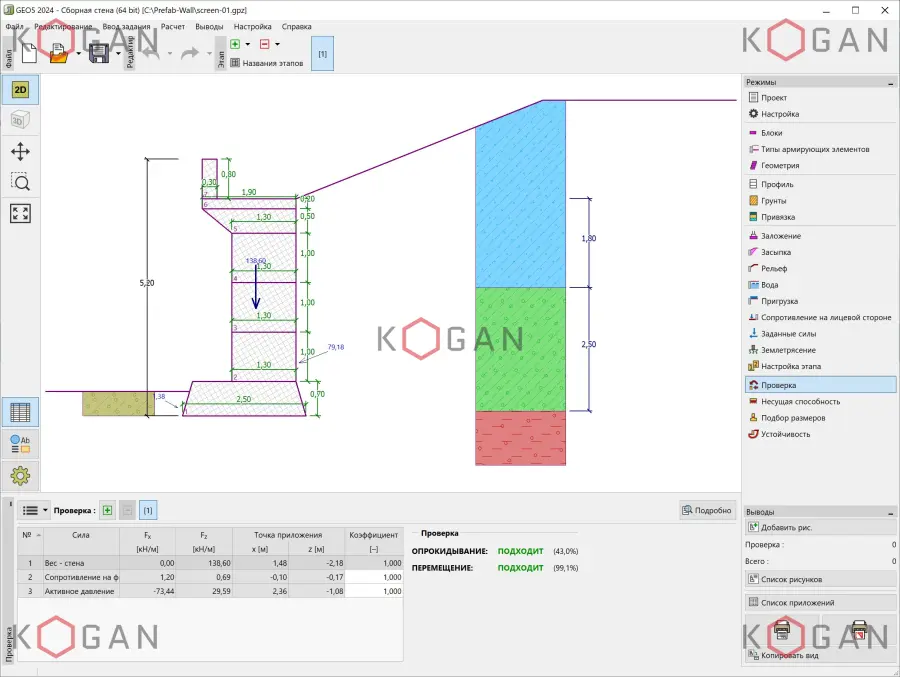
Task: Click the fit-to-window view icon
Action: click(20, 213)
